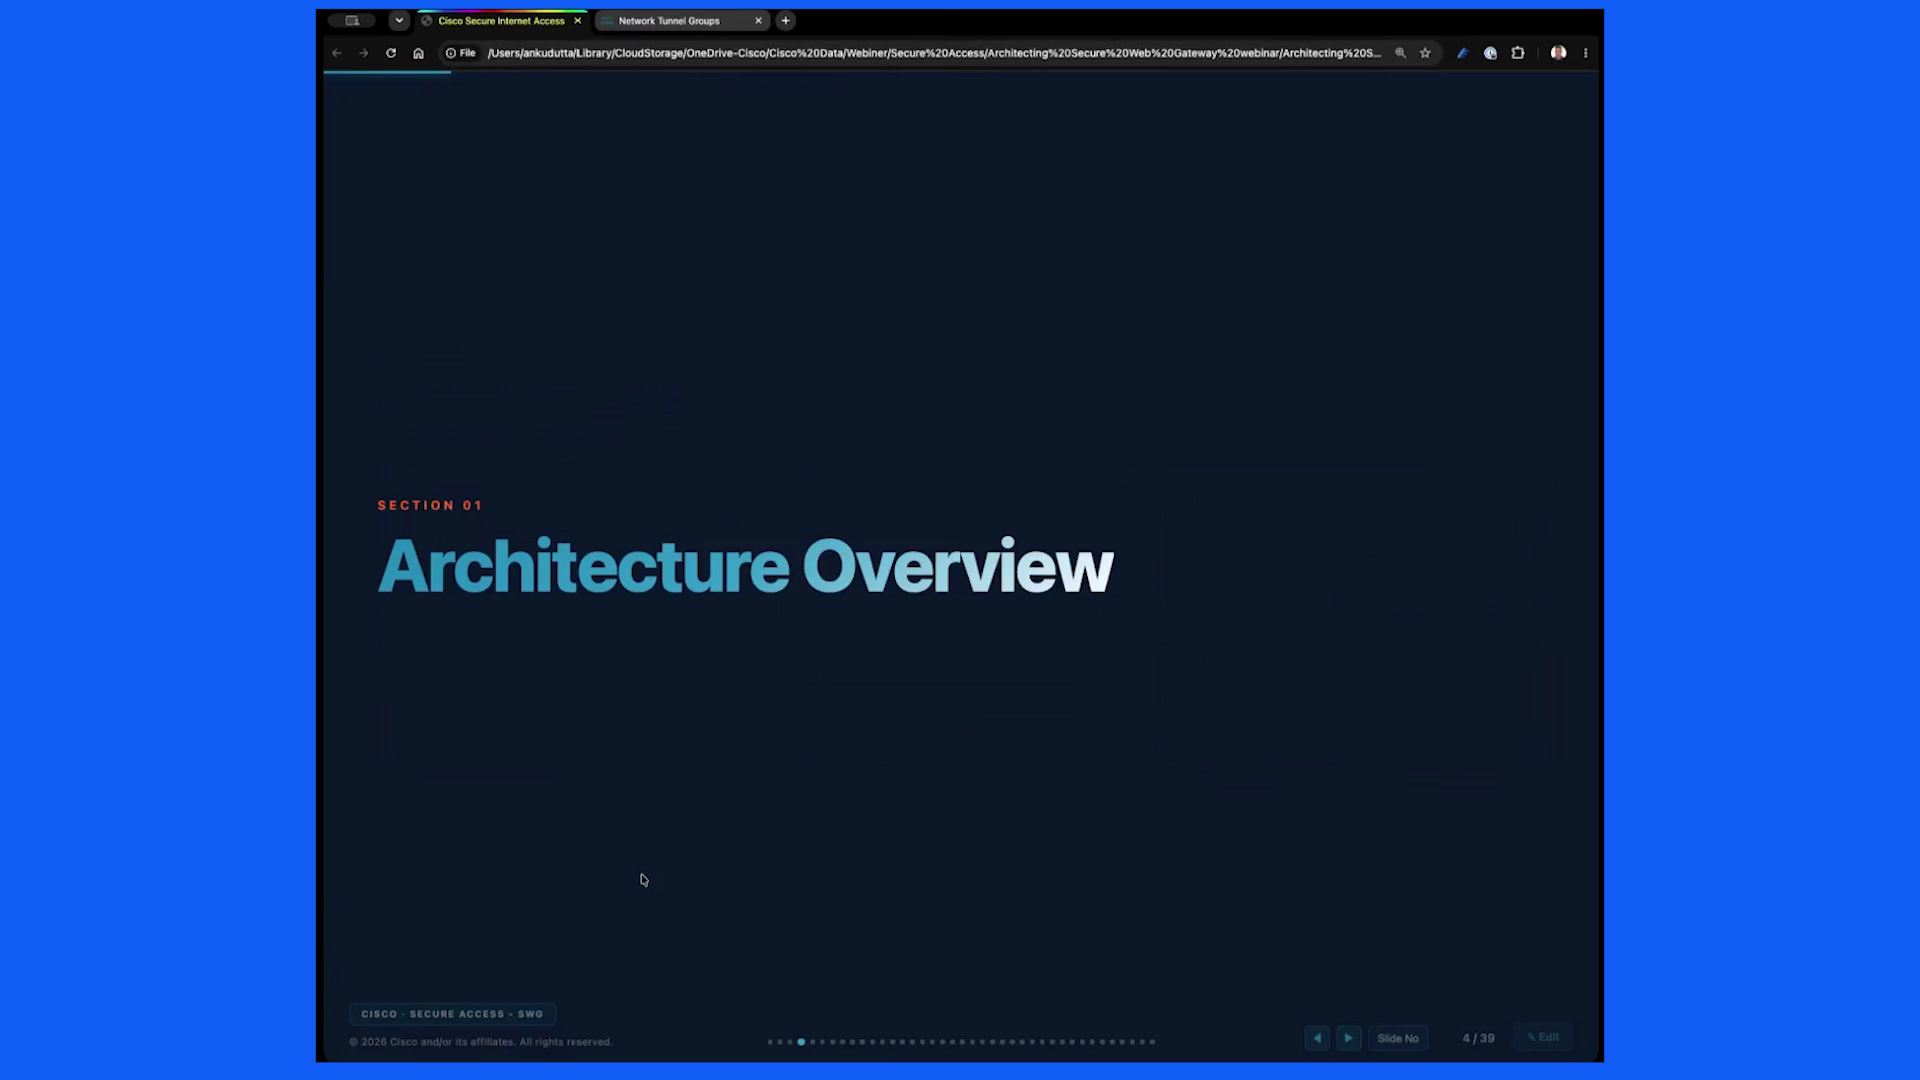Jump to the first slide dot
Screen dimensions: 1920x1080
(x=770, y=1042)
